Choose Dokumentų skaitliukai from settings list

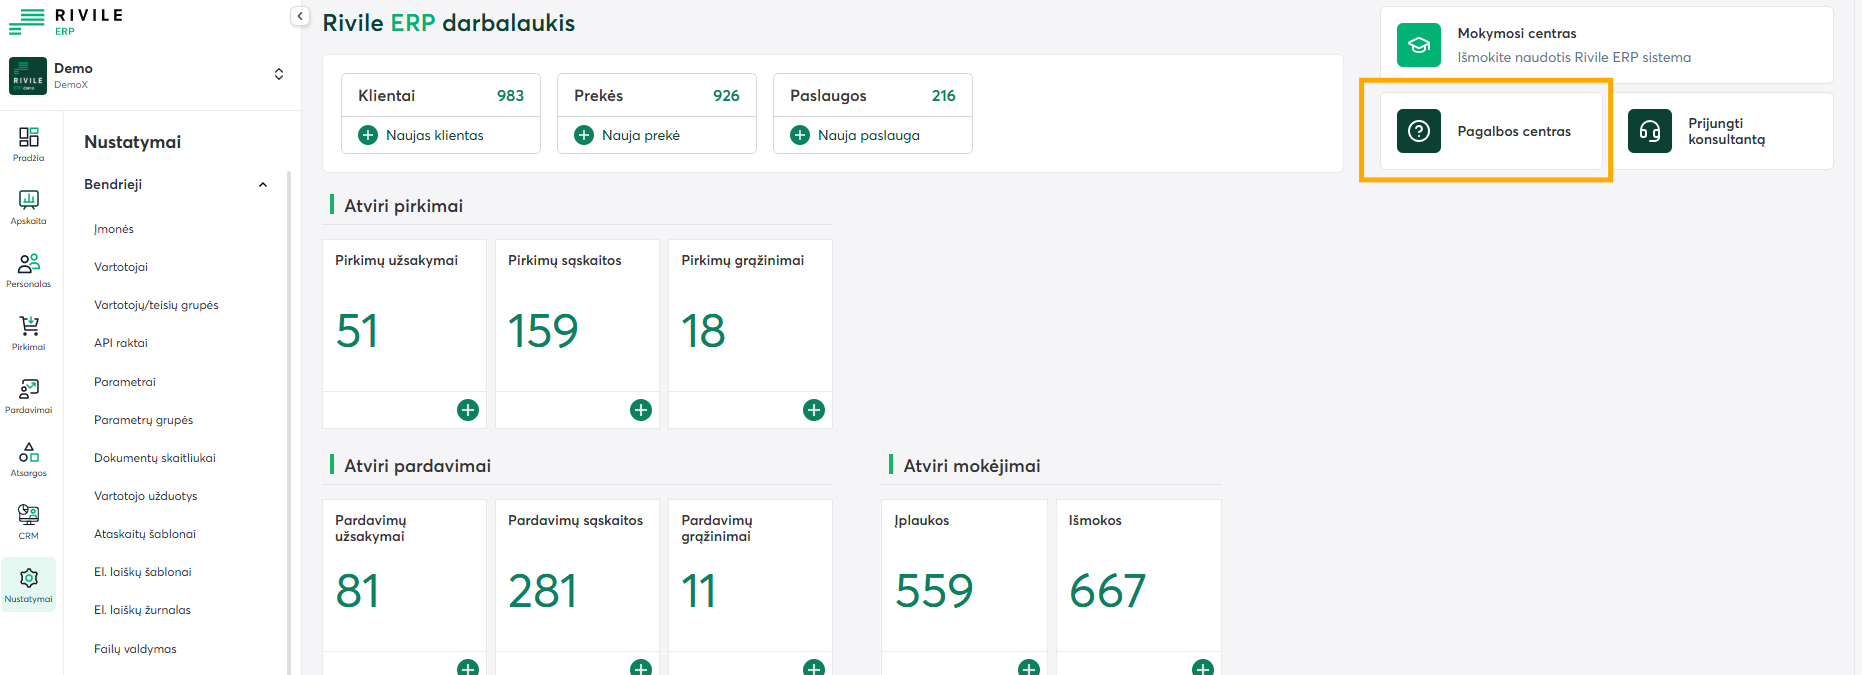(x=155, y=458)
